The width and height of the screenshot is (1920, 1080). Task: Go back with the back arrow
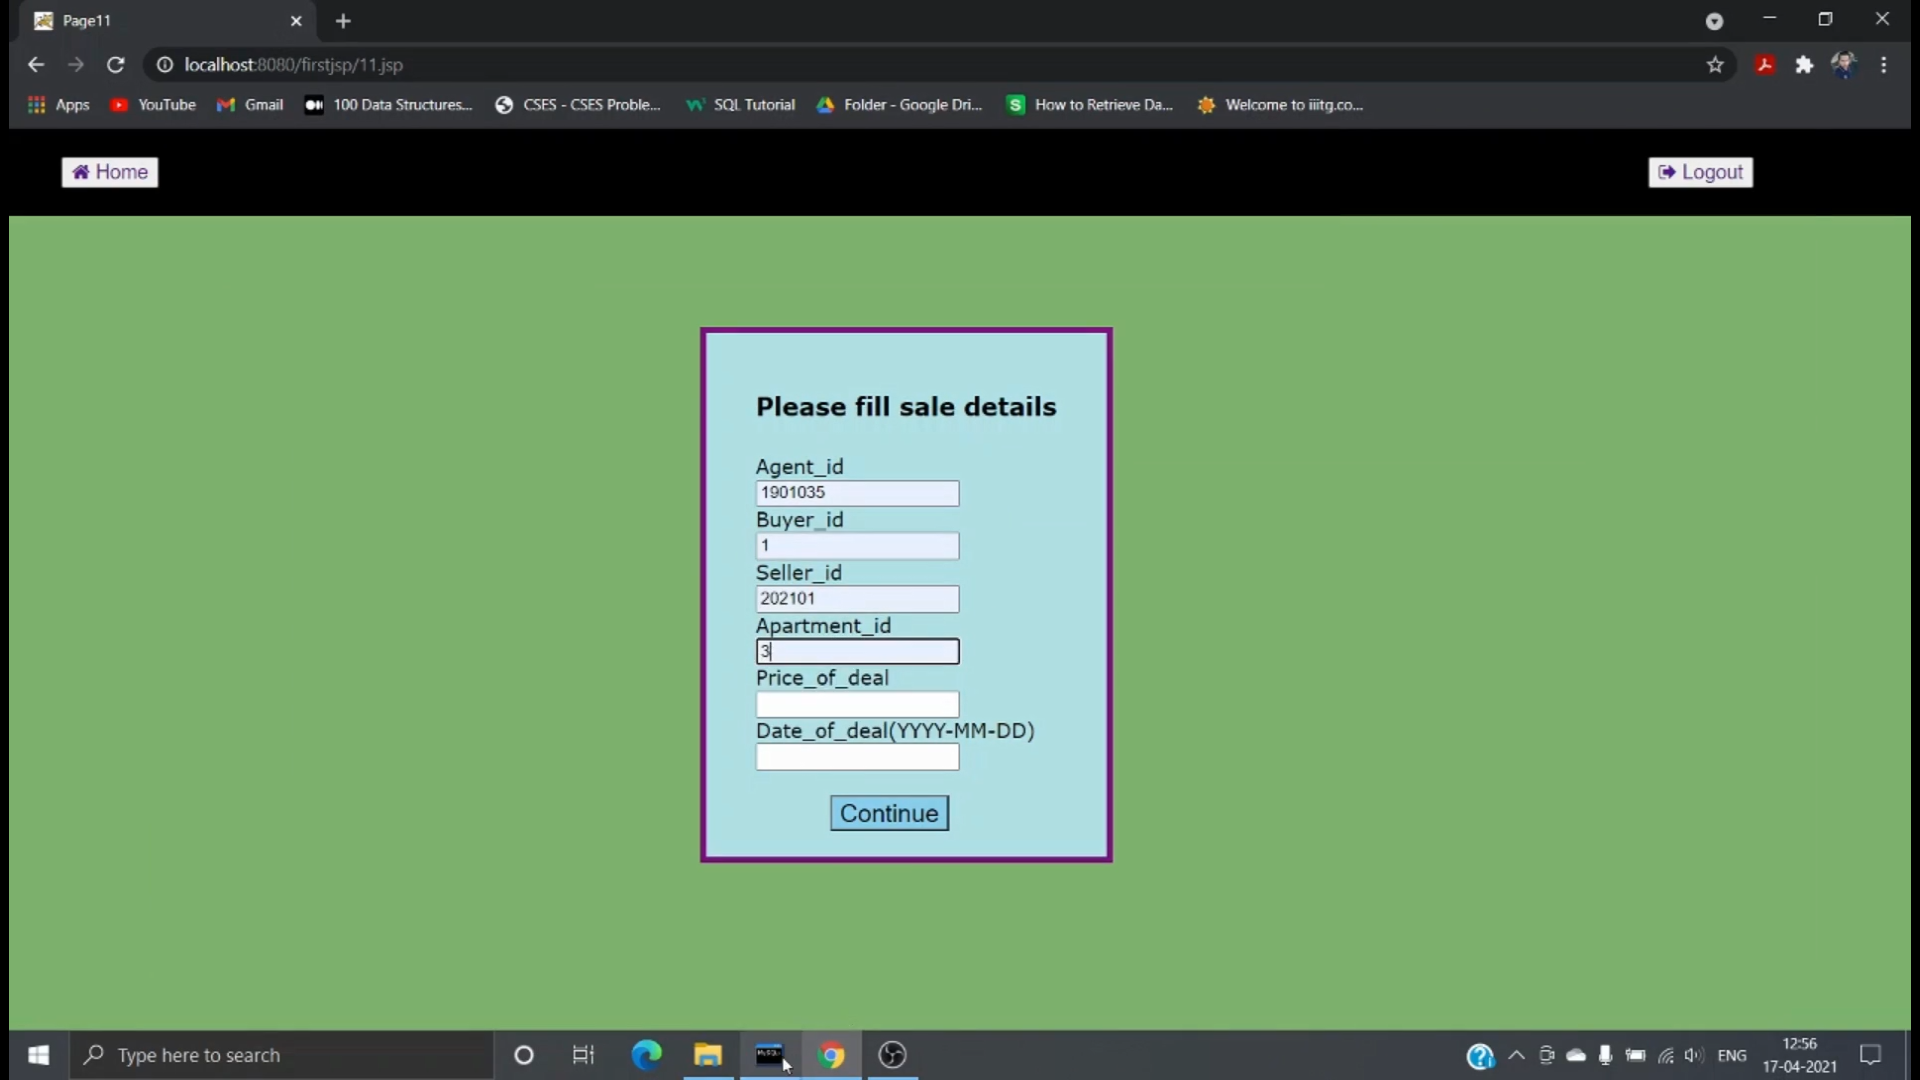pos(36,65)
